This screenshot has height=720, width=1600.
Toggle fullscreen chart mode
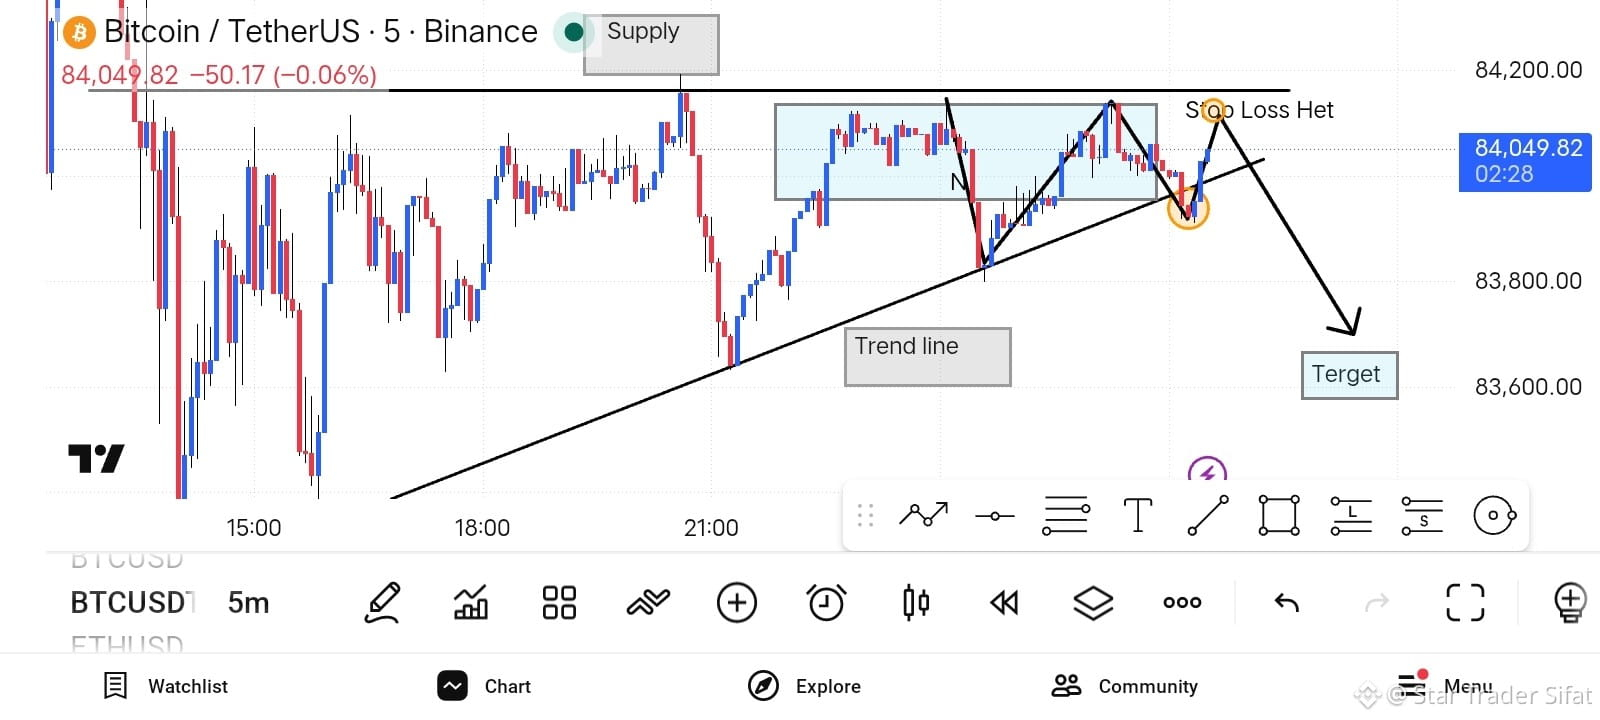click(1465, 603)
